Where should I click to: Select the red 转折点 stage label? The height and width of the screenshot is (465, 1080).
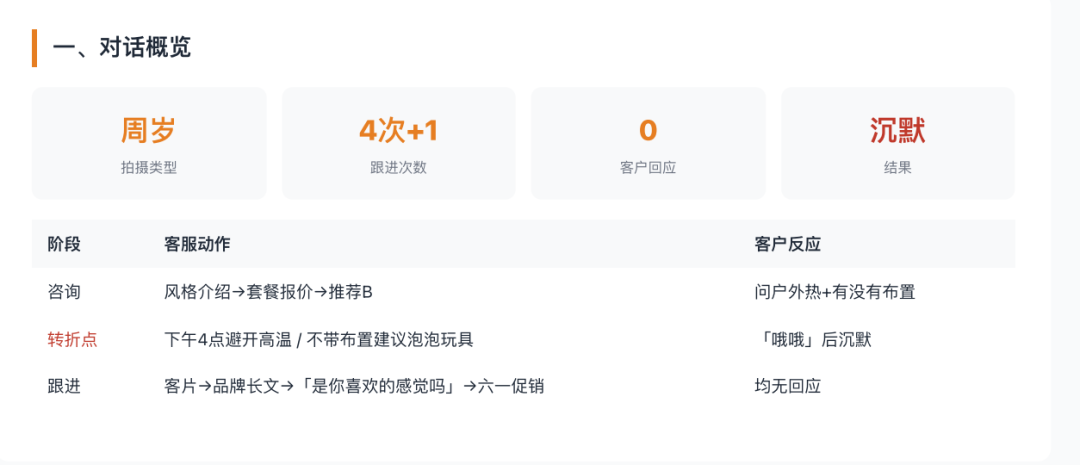click(x=72, y=340)
